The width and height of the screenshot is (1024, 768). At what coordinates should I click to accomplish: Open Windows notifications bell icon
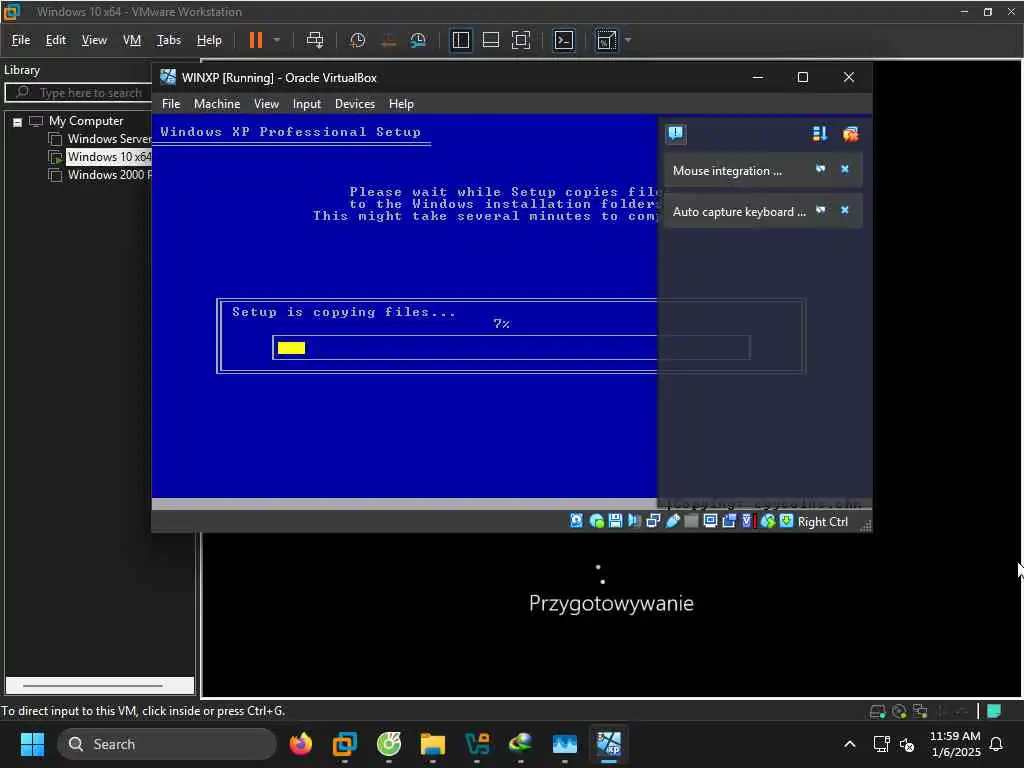point(996,744)
